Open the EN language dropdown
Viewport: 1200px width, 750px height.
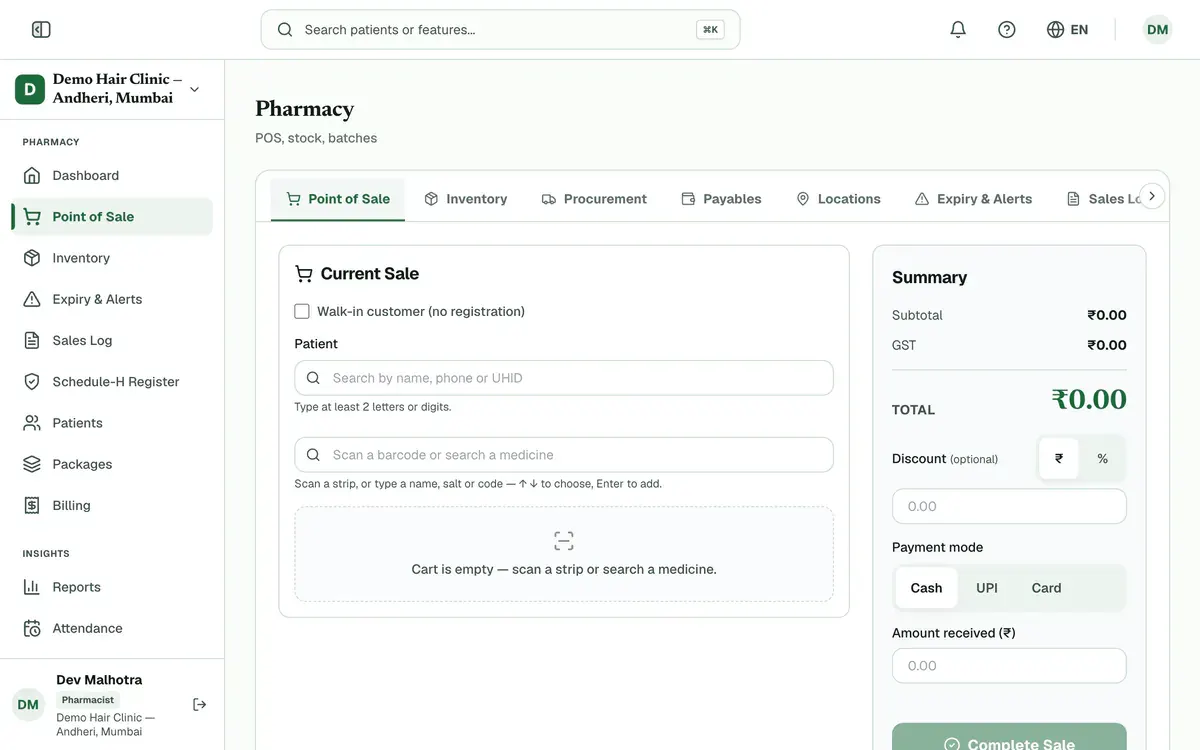click(x=1067, y=30)
